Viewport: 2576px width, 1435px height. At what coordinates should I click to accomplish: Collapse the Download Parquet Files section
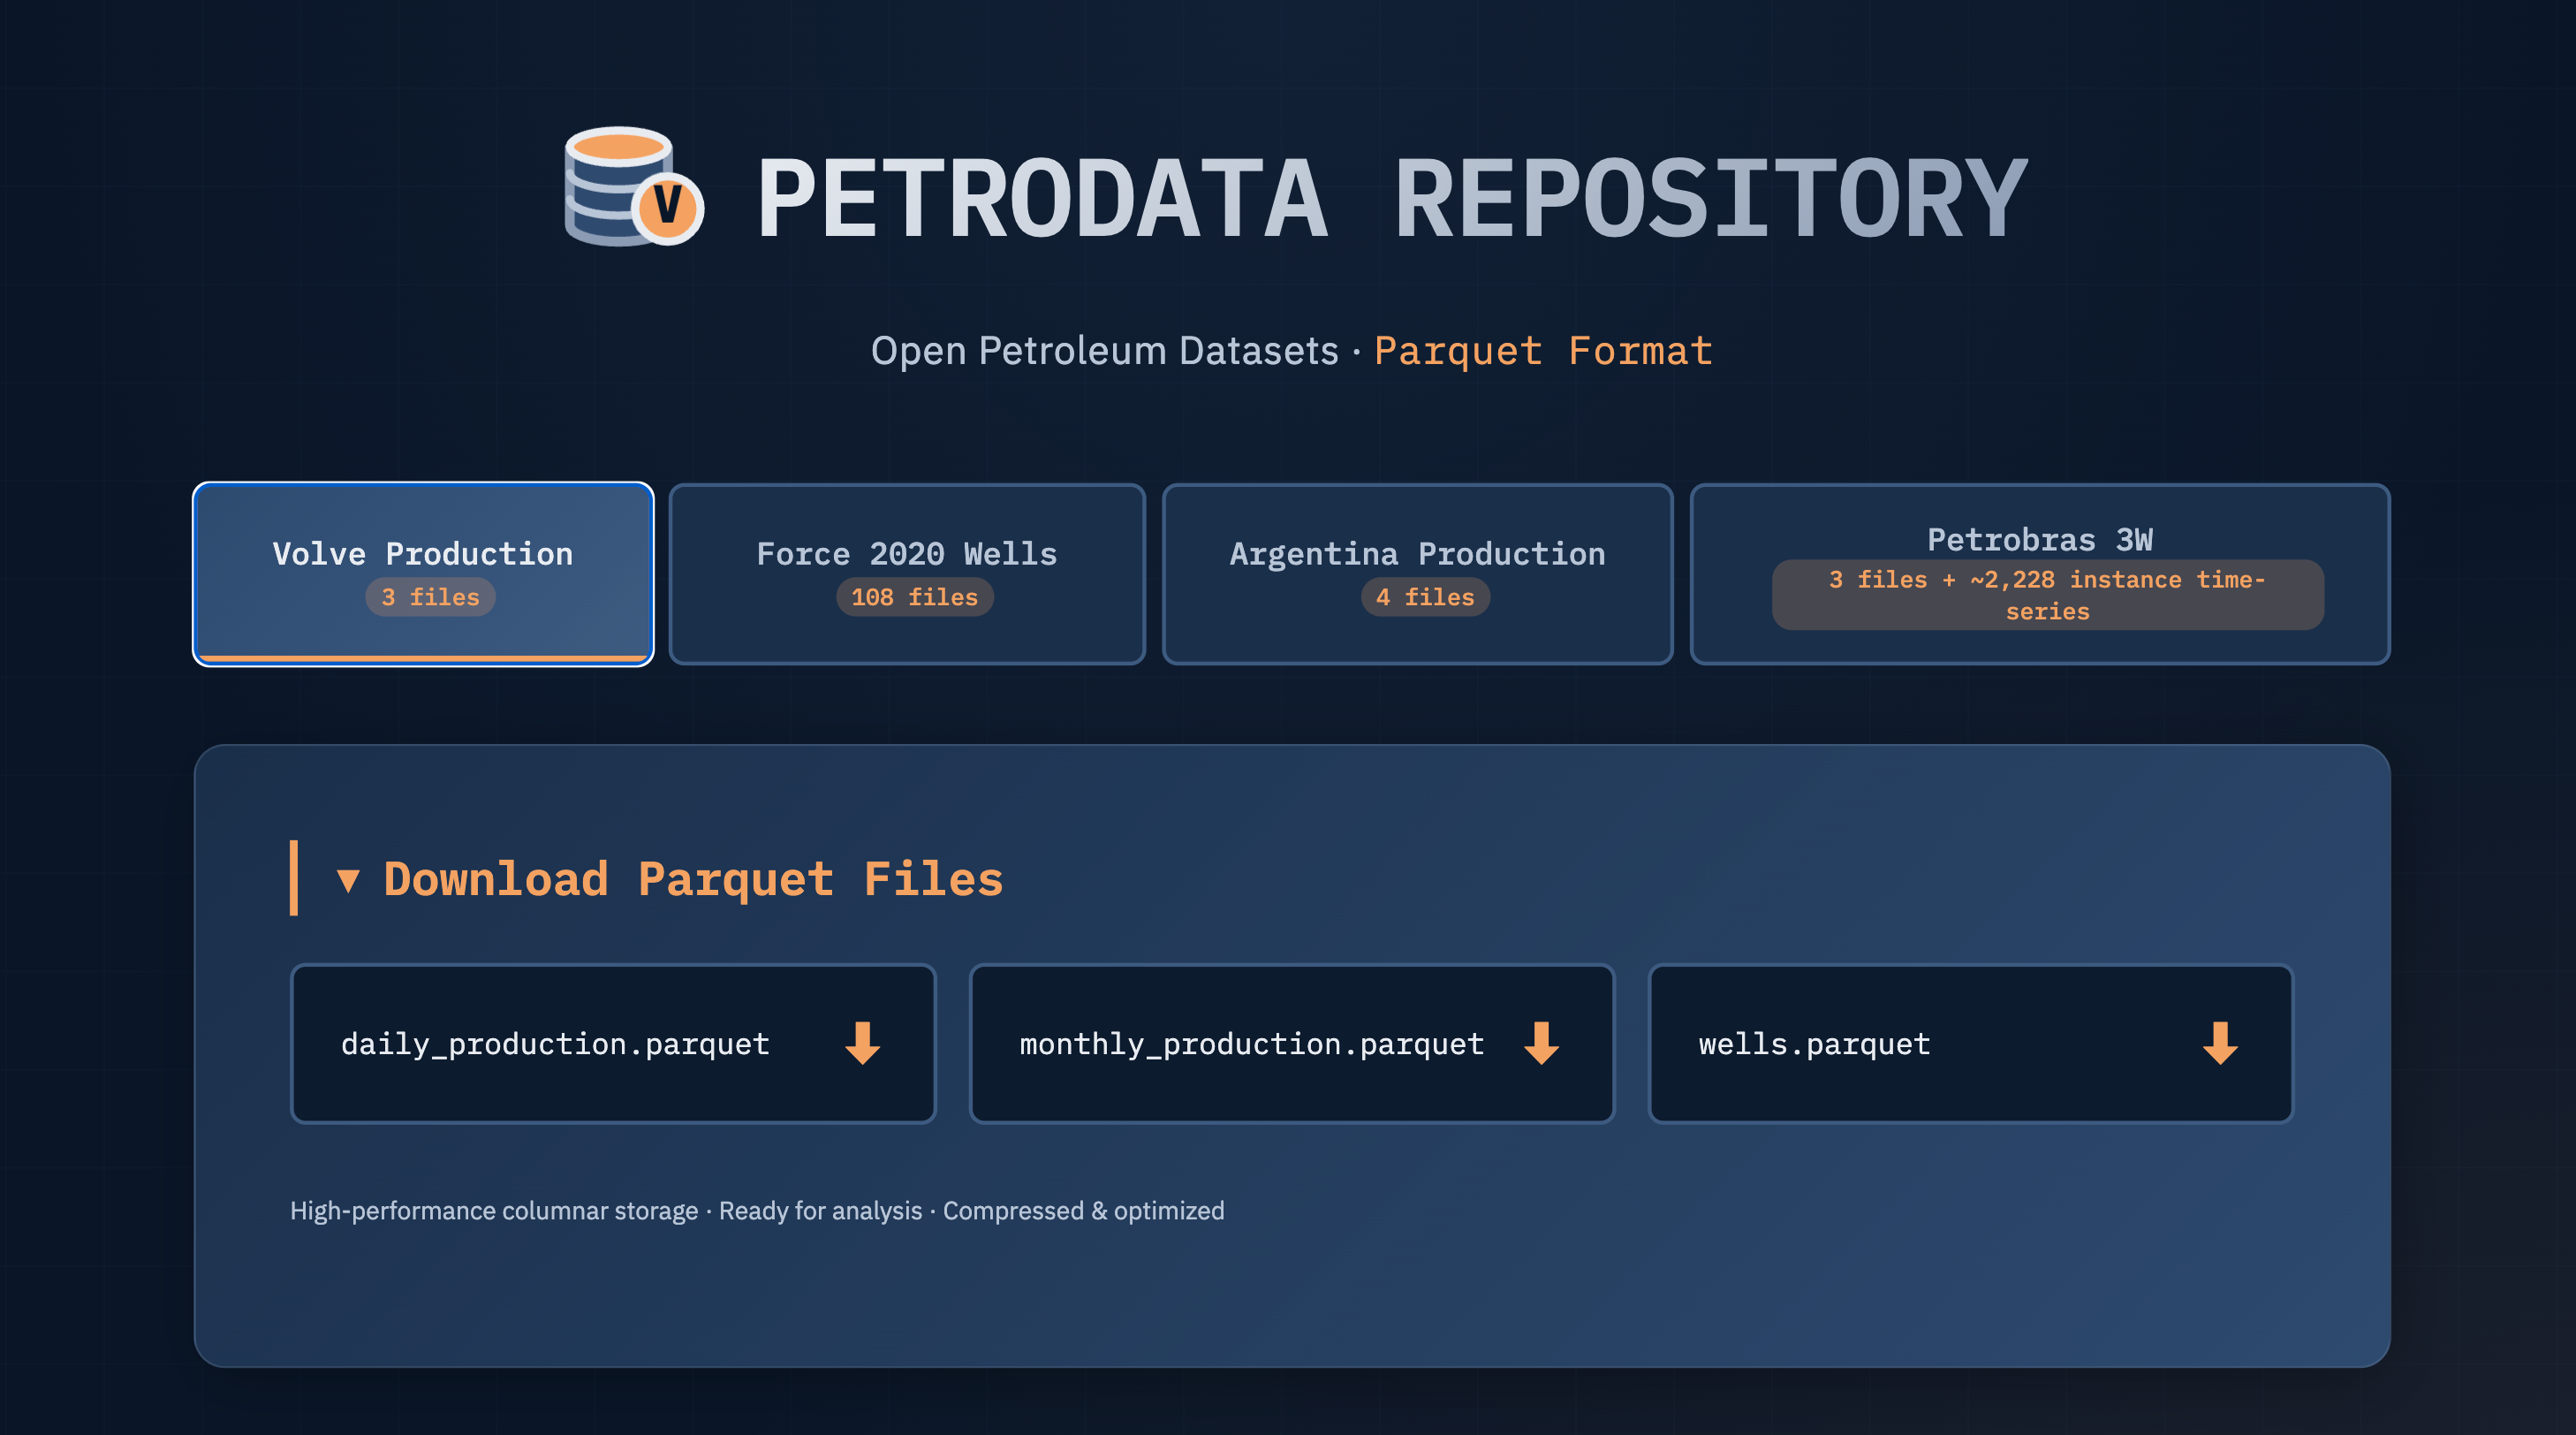pos(348,880)
